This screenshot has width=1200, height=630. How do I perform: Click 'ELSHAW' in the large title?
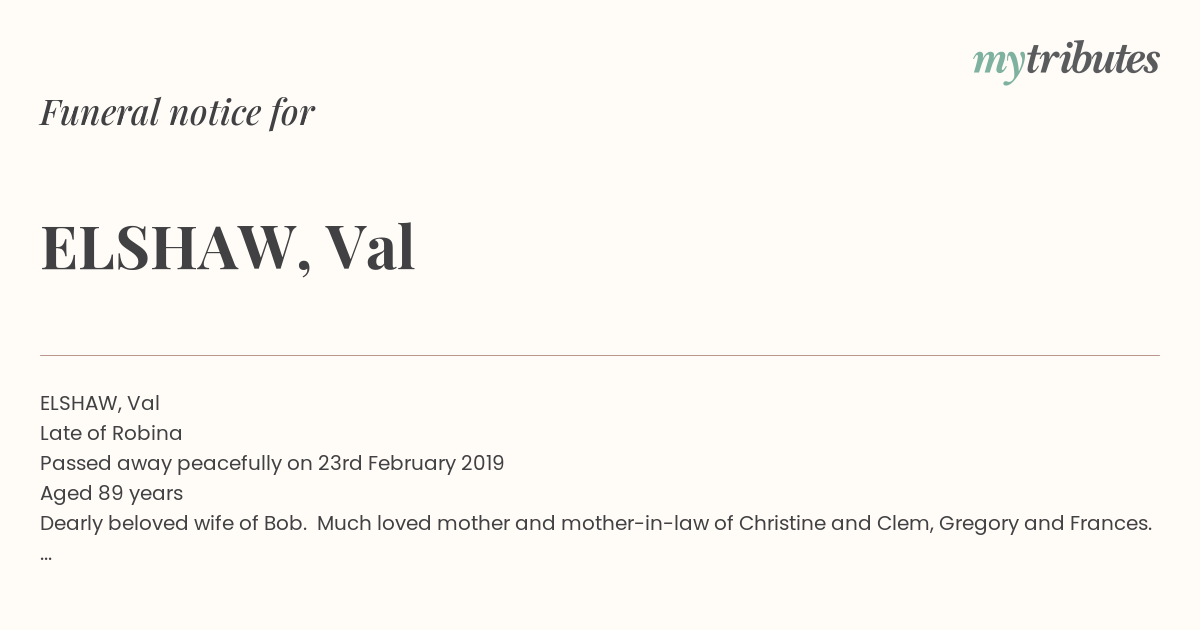tap(169, 248)
